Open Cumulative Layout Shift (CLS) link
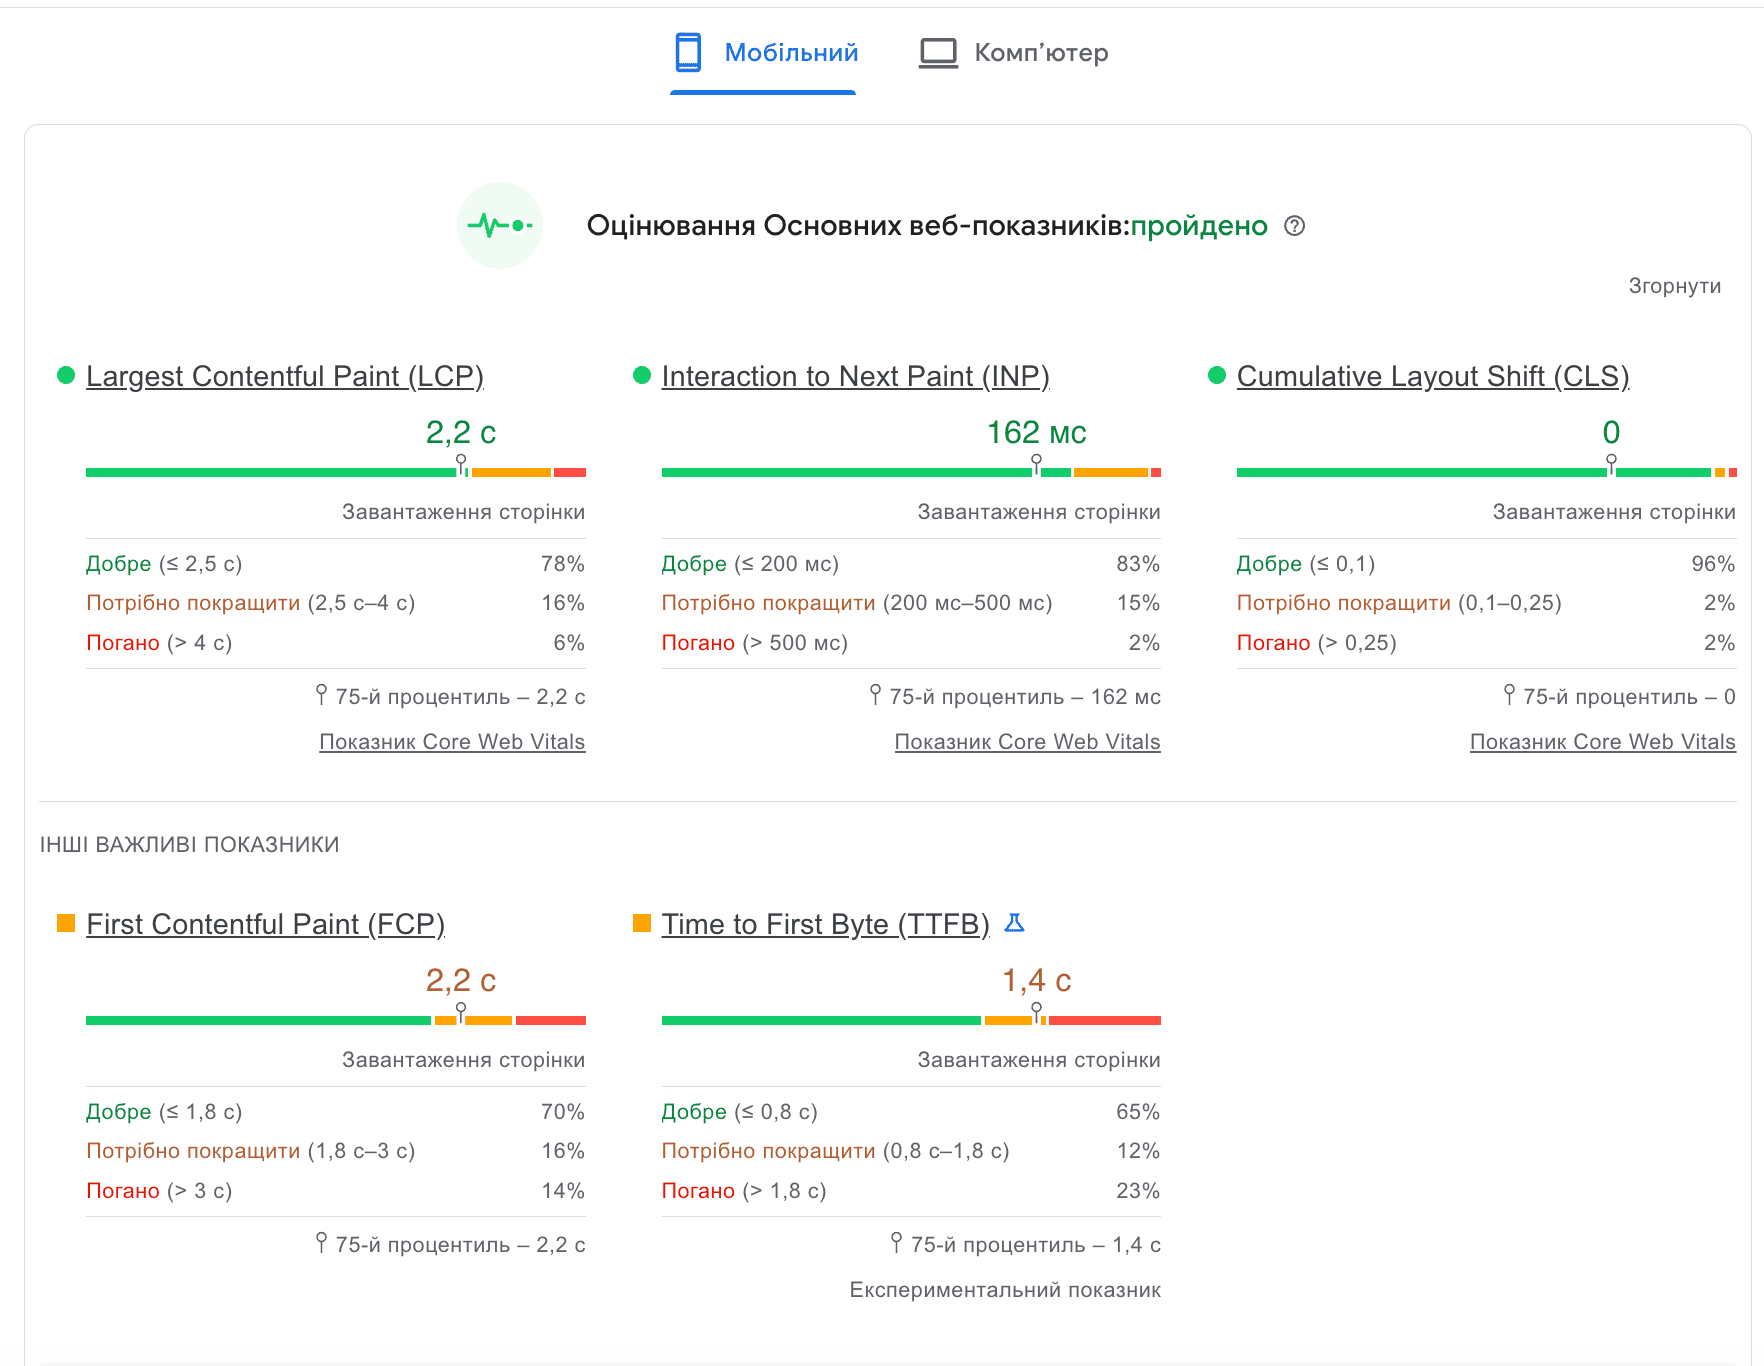This screenshot has width=1764, height=1366. pos(1432,376)
